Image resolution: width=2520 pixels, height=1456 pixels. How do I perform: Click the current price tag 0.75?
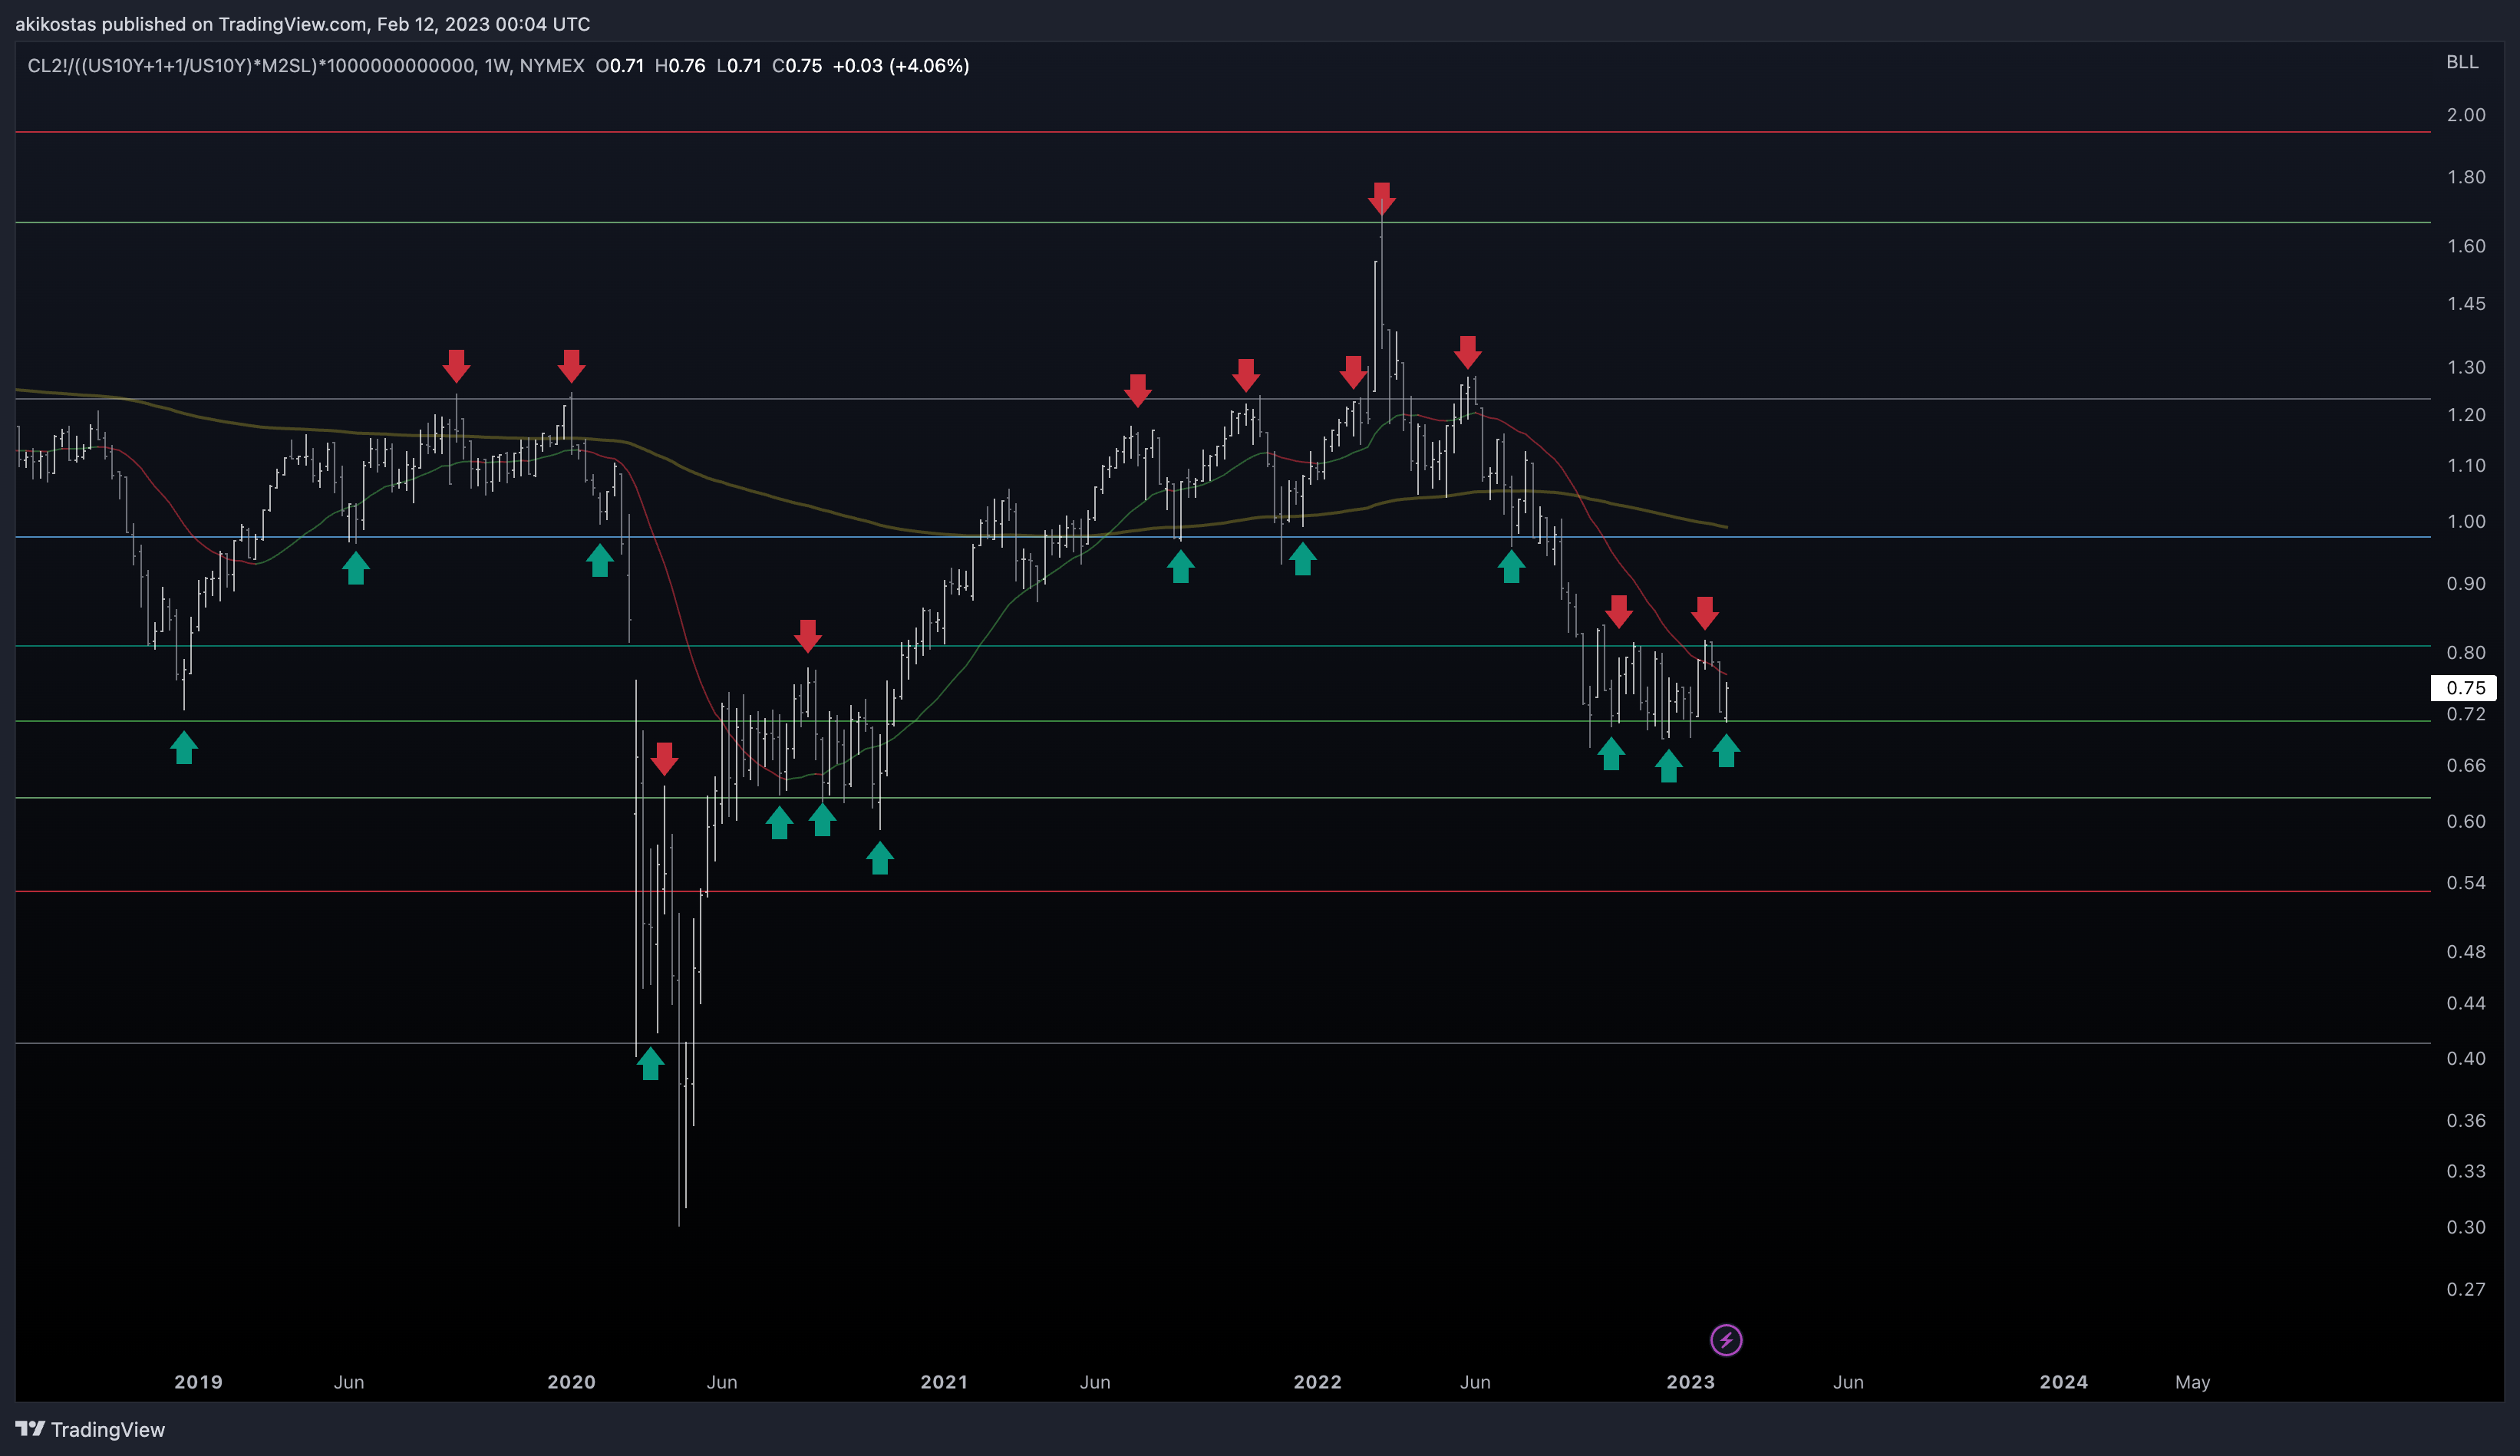[x=2464, y=688]
